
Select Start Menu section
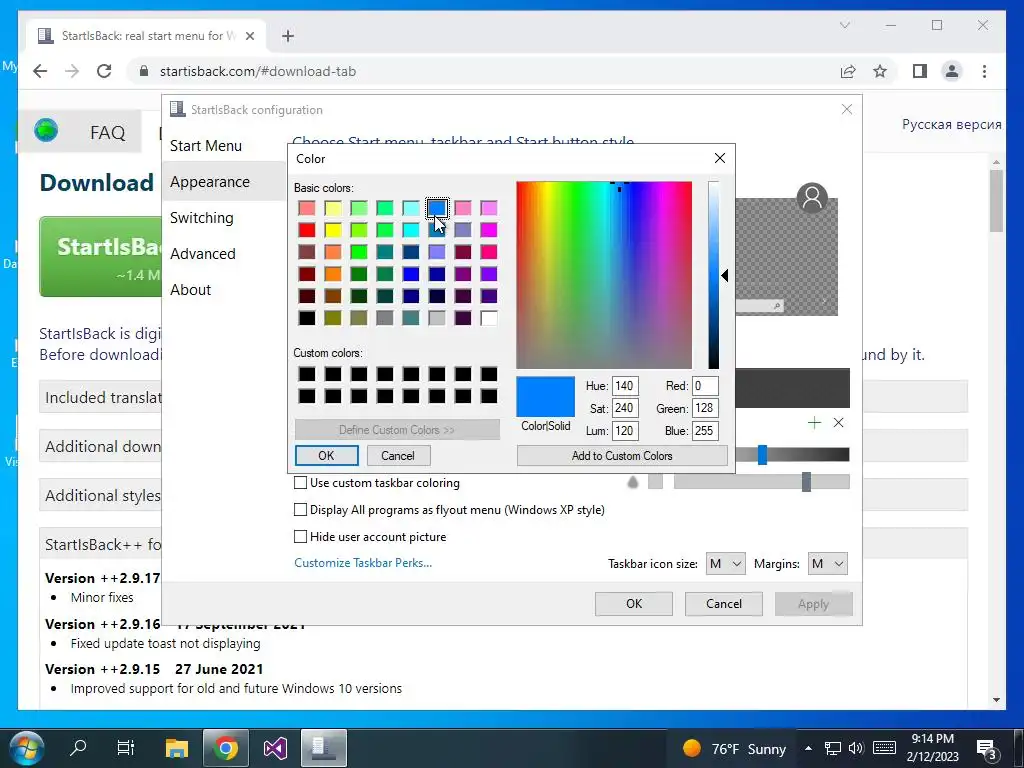tap(206, 146)
